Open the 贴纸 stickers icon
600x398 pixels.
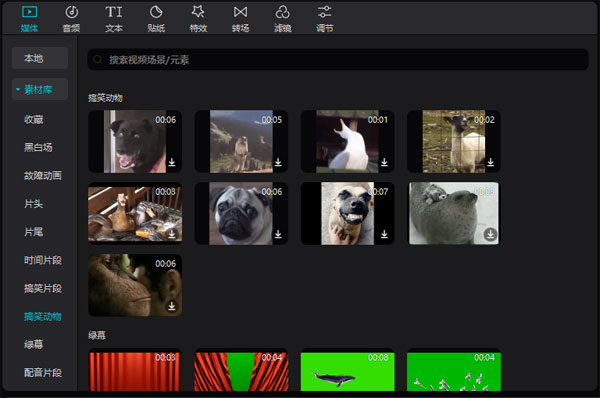156,12
